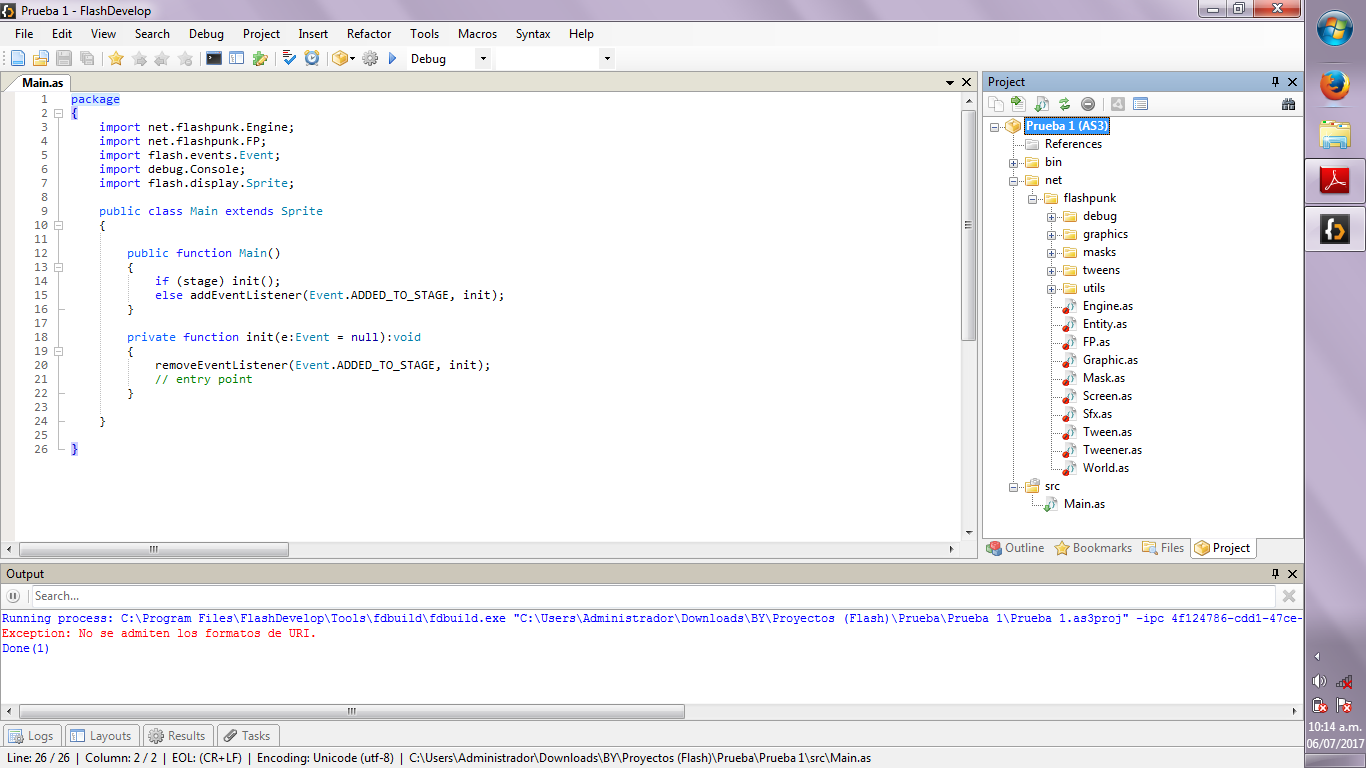
Task: Click the New Document toolbar icon
Action: click(18, 59)
